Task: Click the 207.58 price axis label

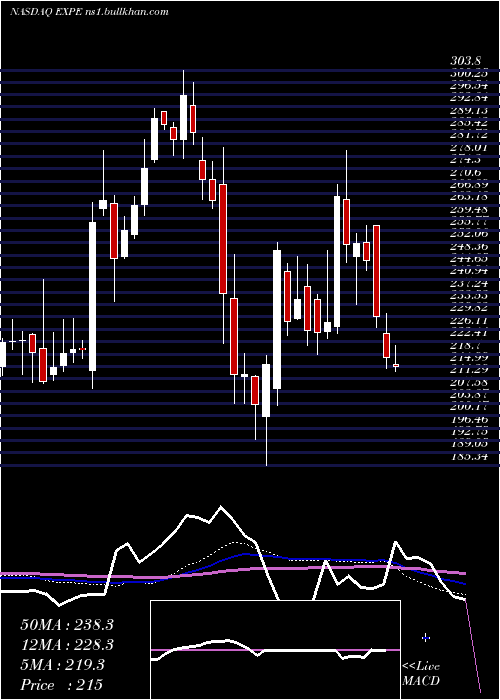Action: tap(468, 383)
